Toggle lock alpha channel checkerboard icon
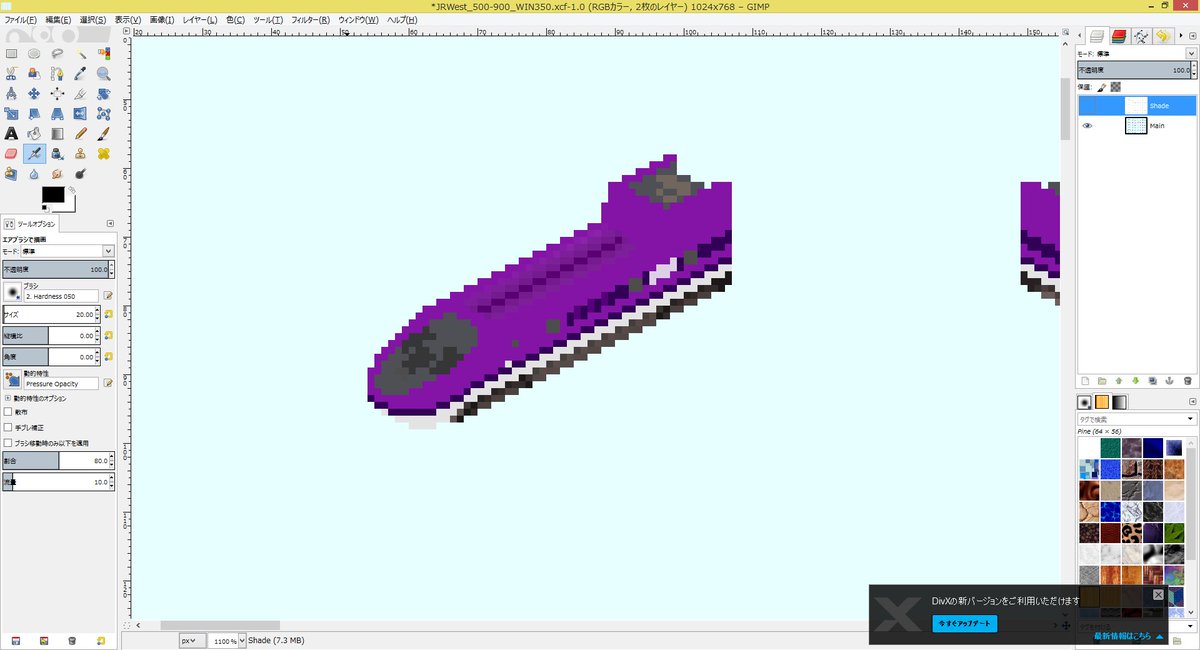The height and width of the screenshot is (650, 1200). point(1115,87)
